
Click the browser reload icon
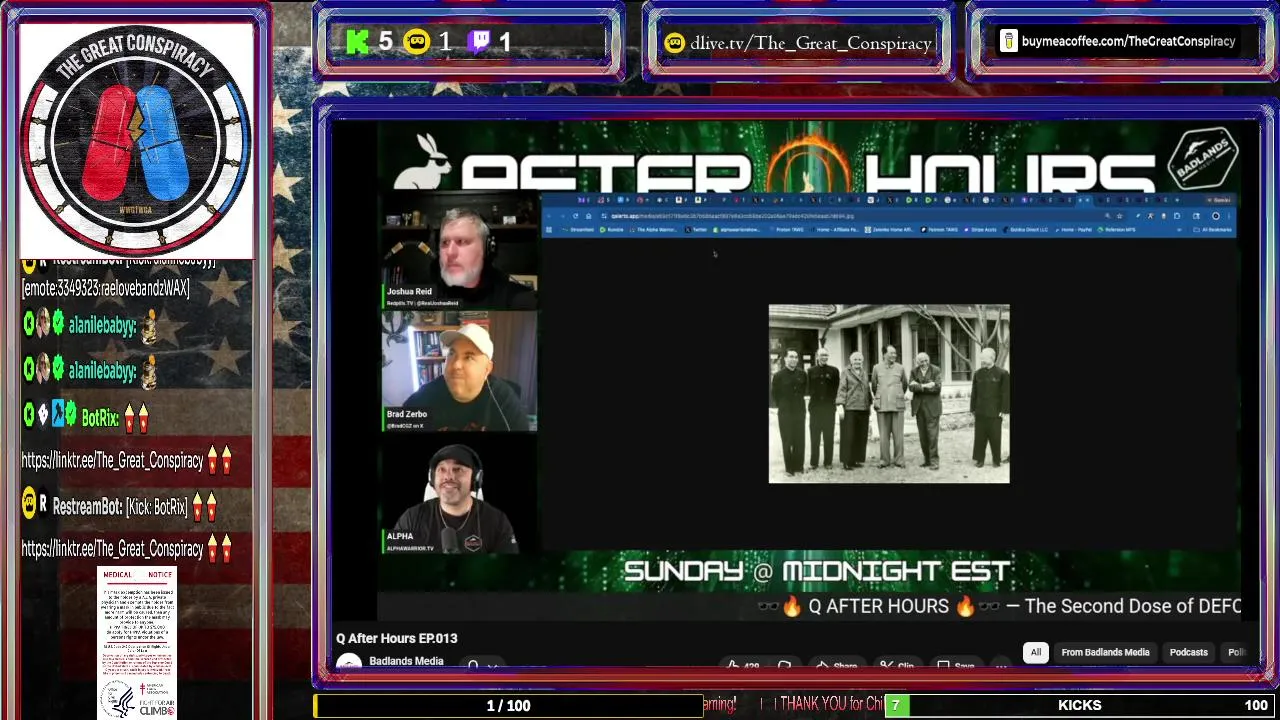(576, 216)
